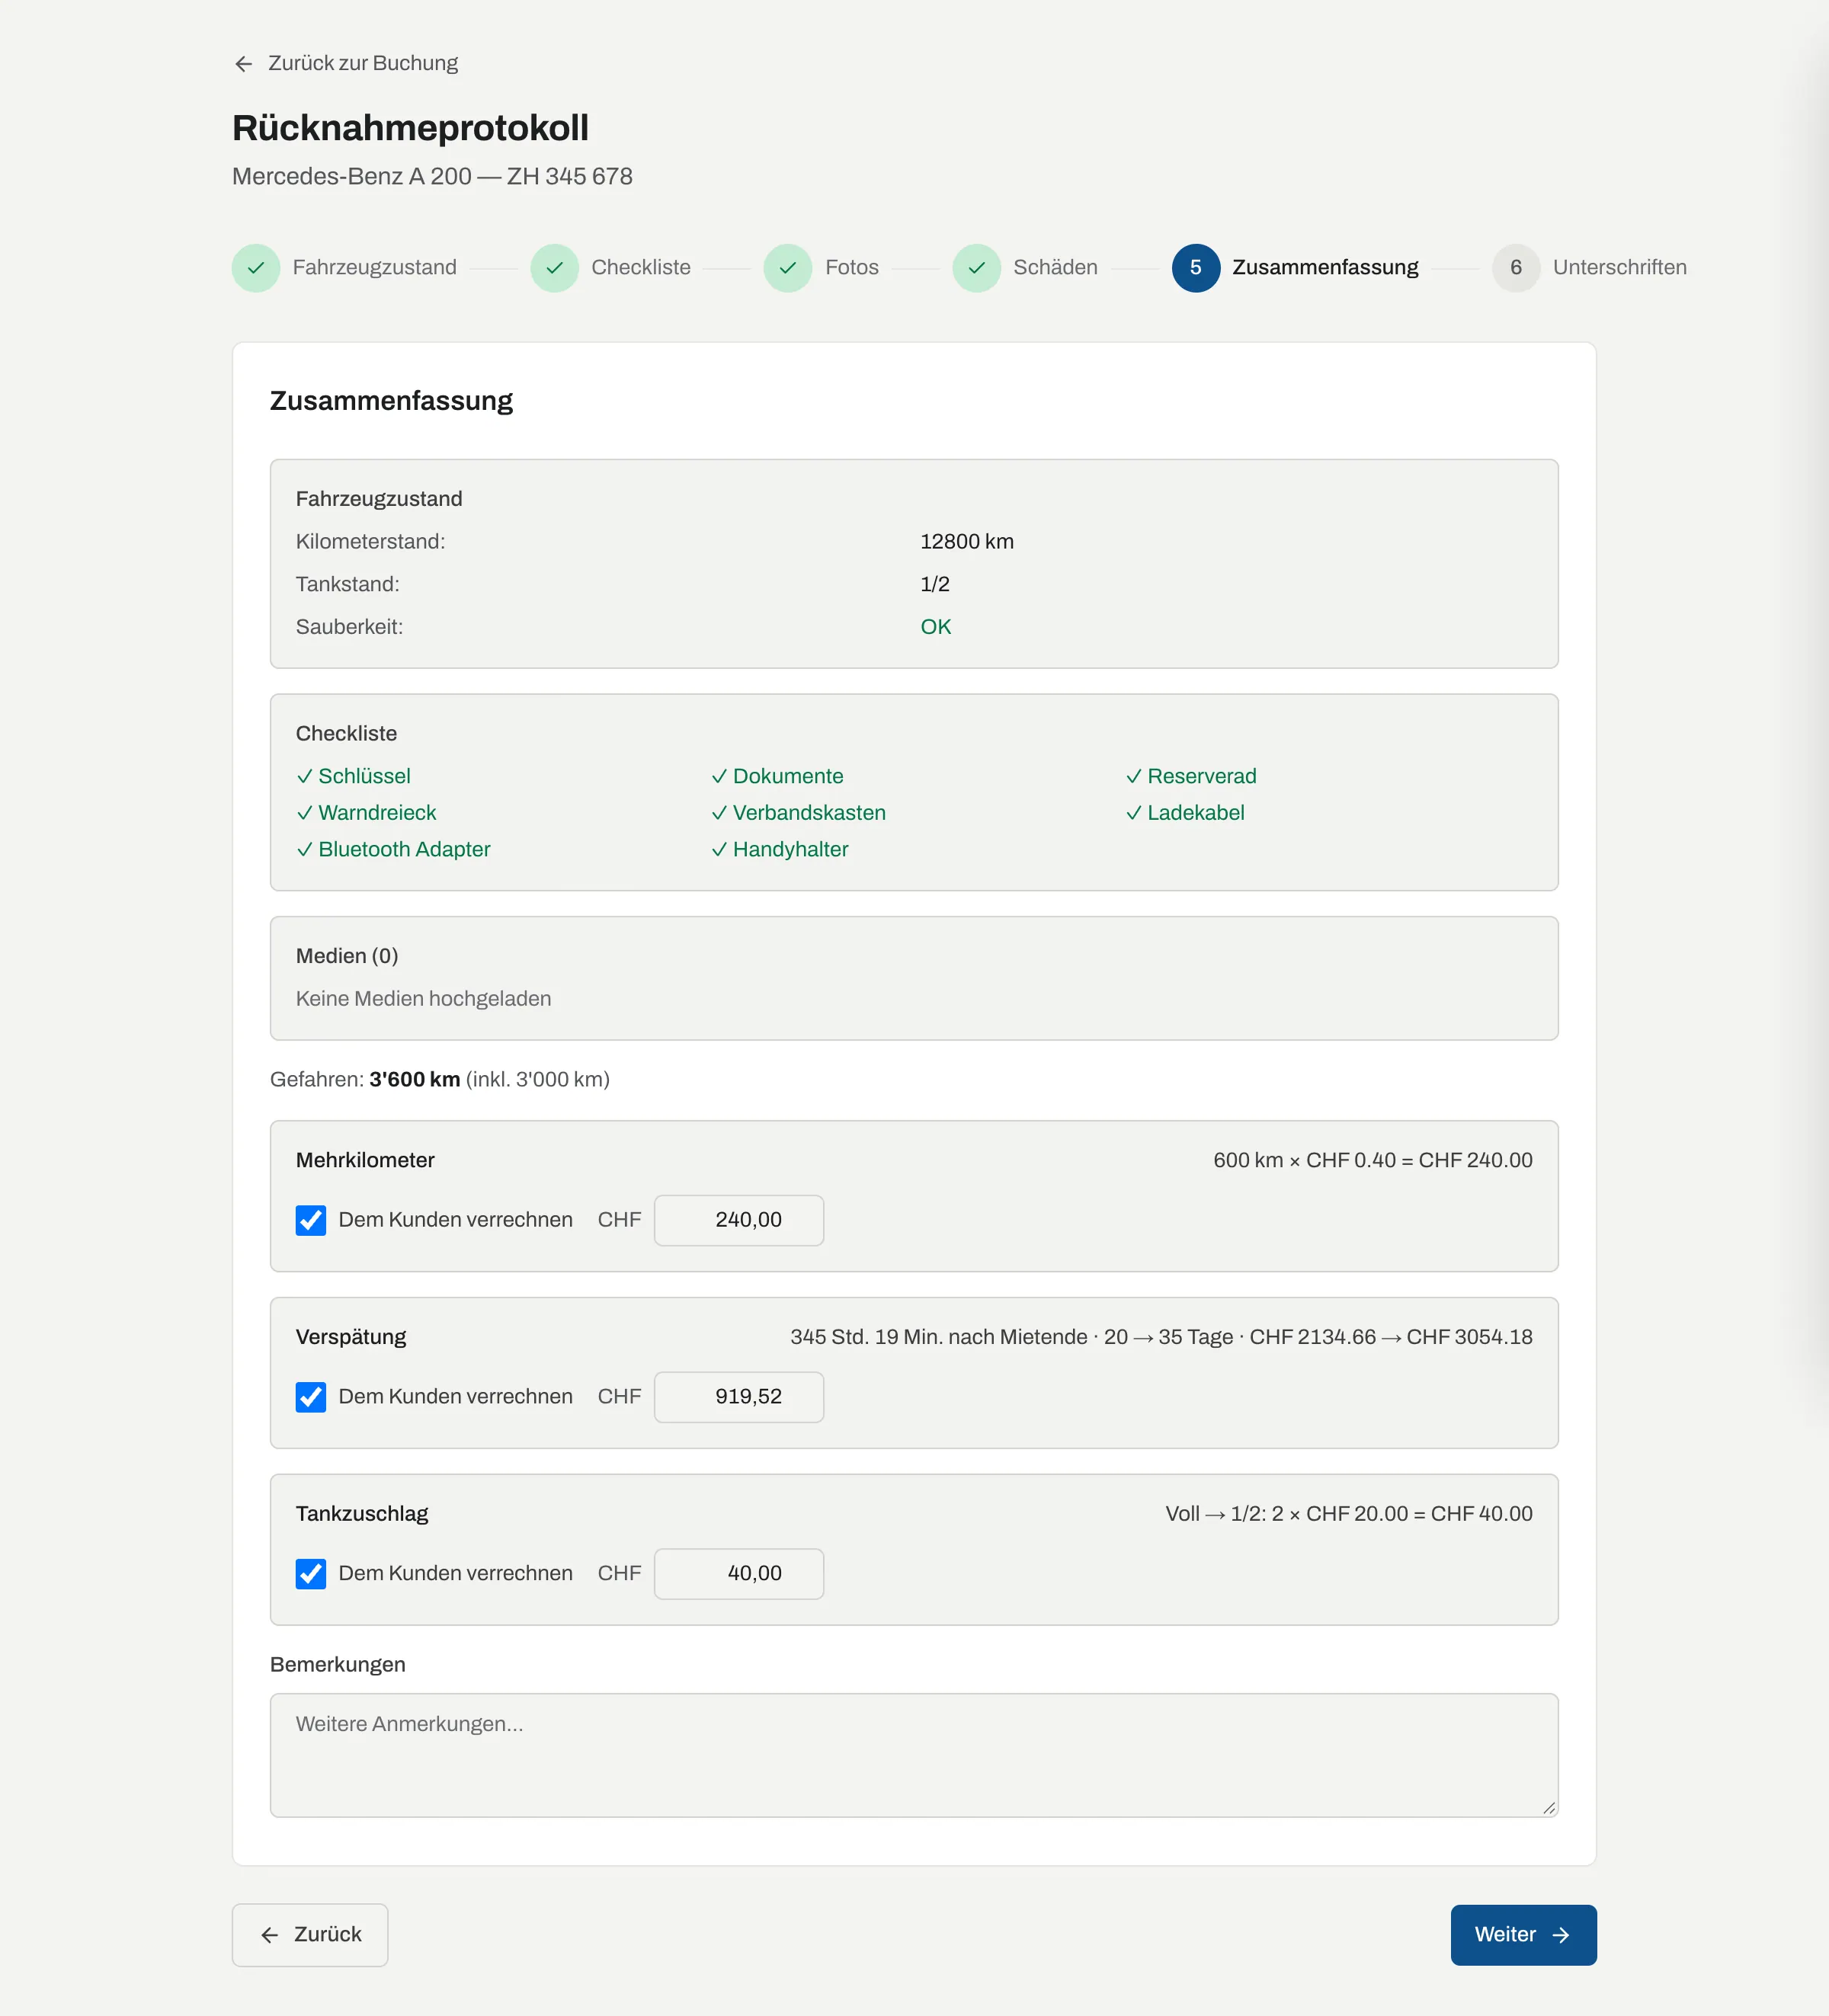Click the blue step 5 circle
The image size is (1829, 2016).
coord(1196,268)
